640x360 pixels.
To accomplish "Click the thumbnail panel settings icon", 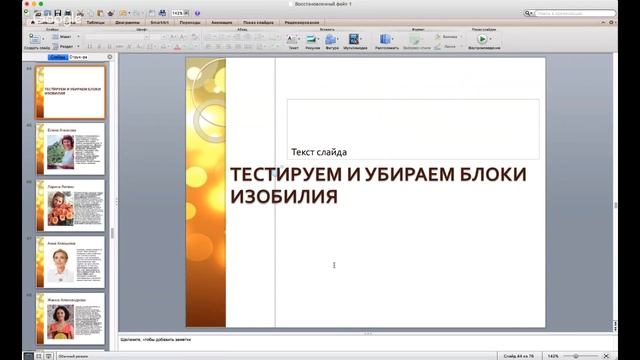I will click(109, 57).
